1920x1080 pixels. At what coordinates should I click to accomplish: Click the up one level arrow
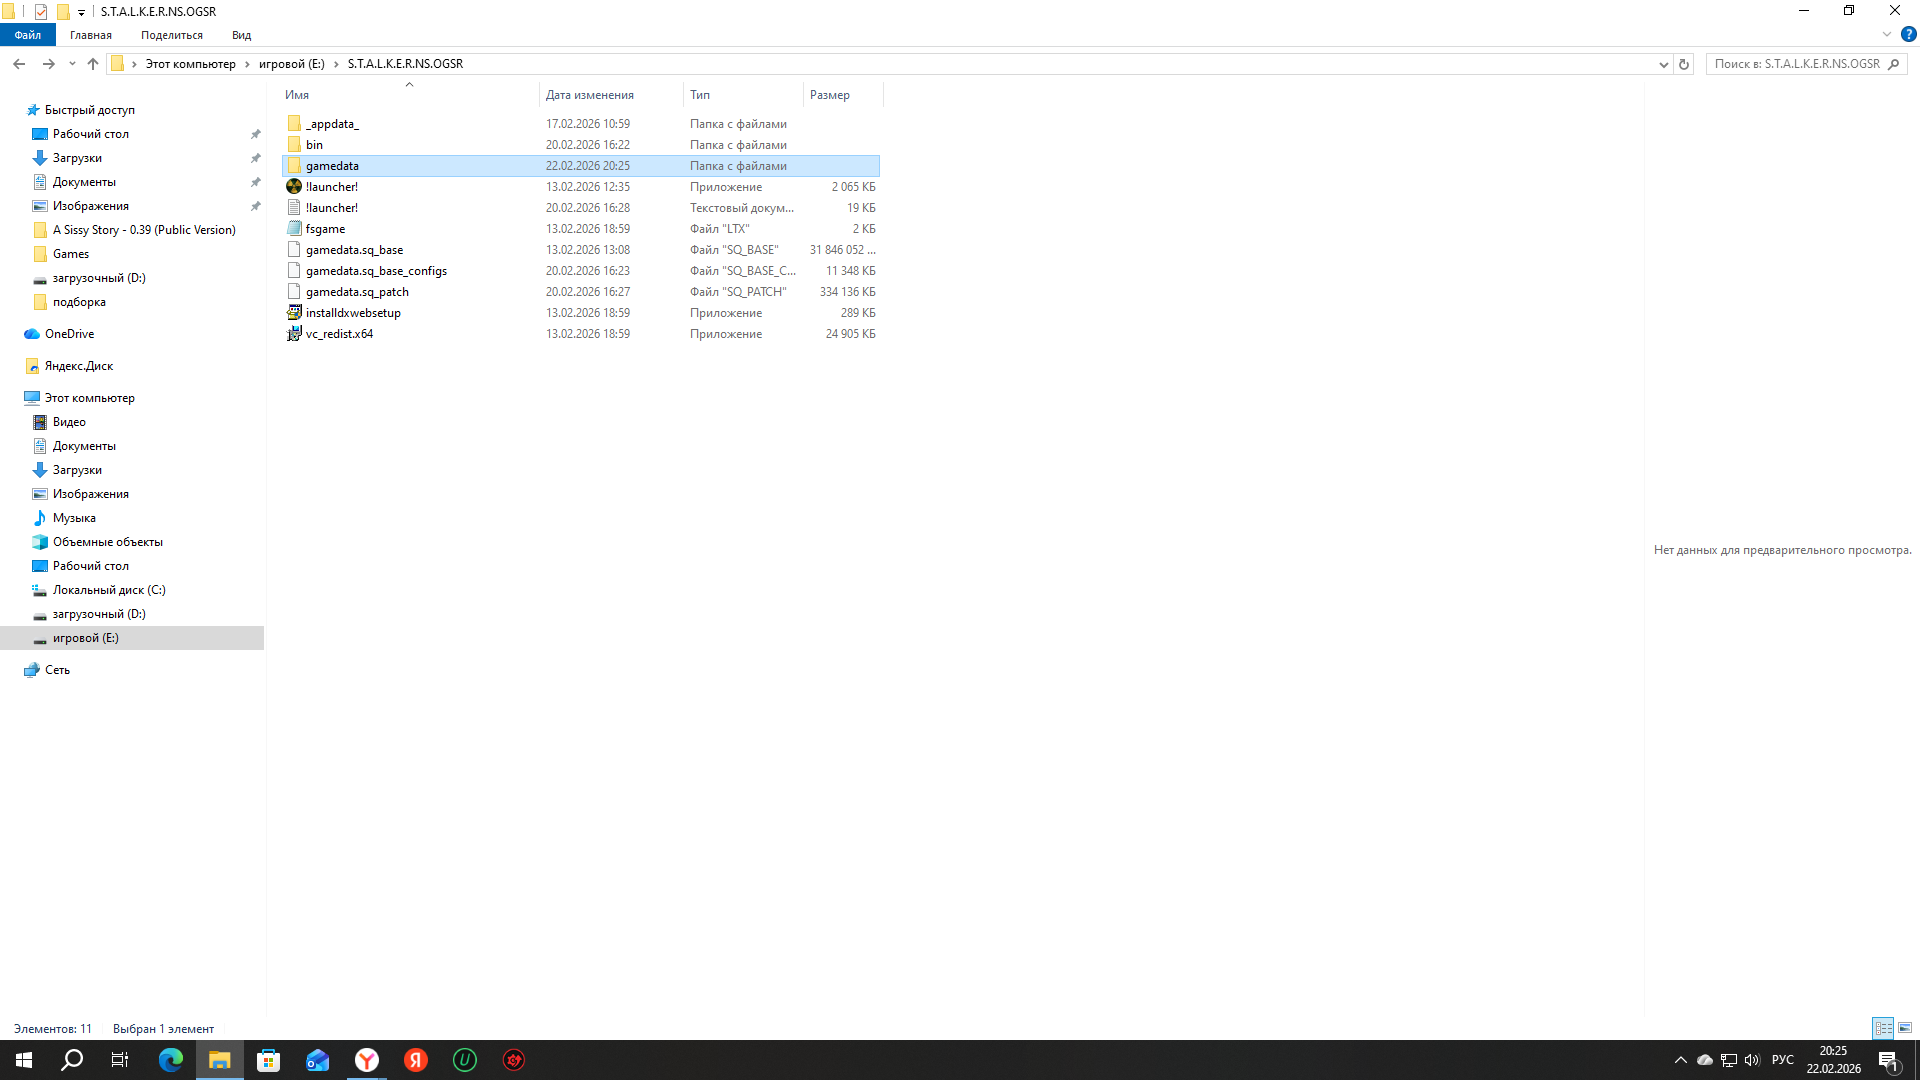pyautogui.click(x=93, y=64)
